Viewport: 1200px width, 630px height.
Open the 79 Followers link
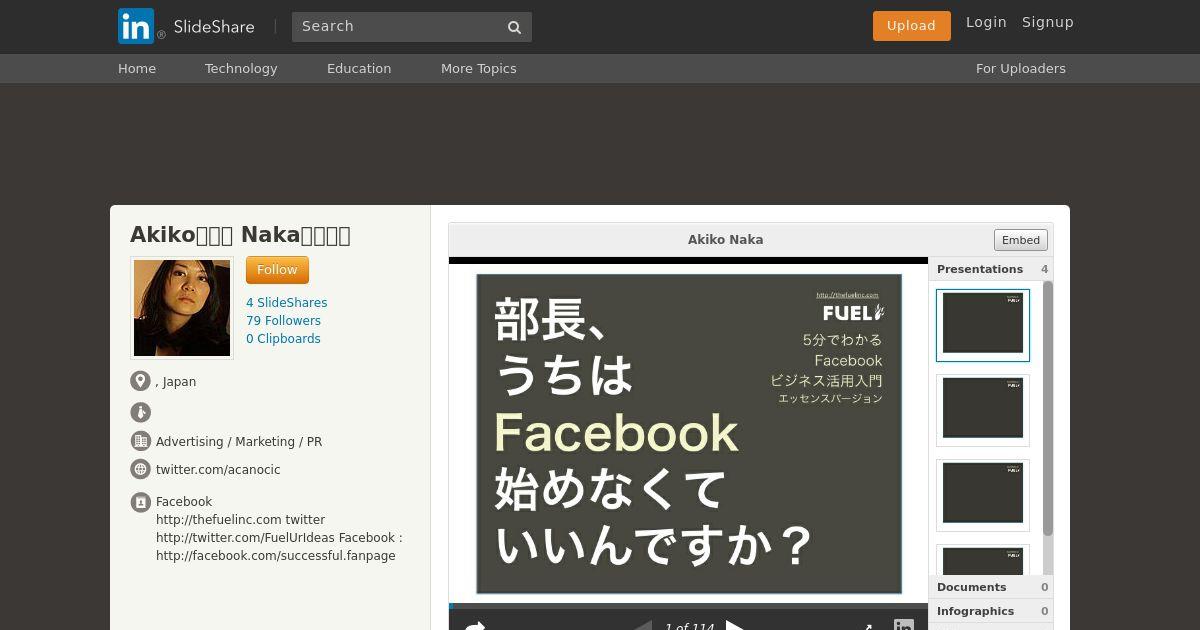click(284, 321)
